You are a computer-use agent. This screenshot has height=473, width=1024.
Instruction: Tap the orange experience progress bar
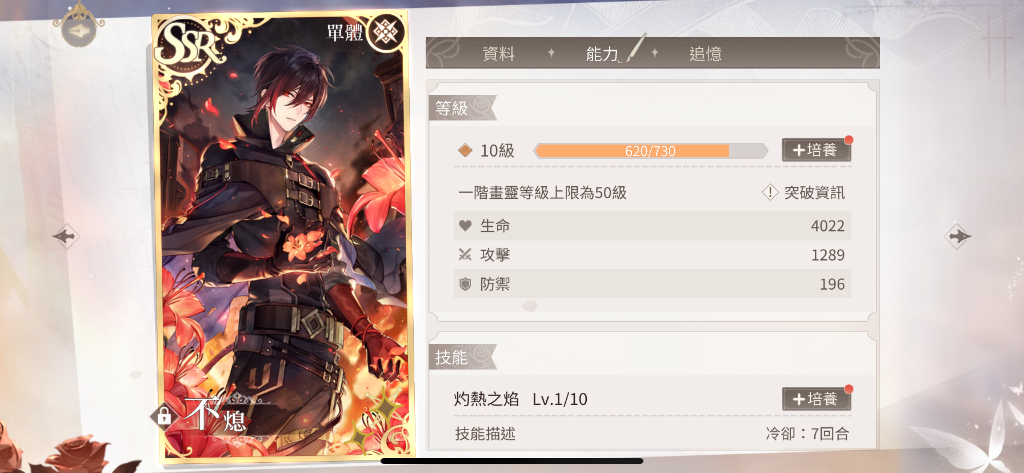650,151
